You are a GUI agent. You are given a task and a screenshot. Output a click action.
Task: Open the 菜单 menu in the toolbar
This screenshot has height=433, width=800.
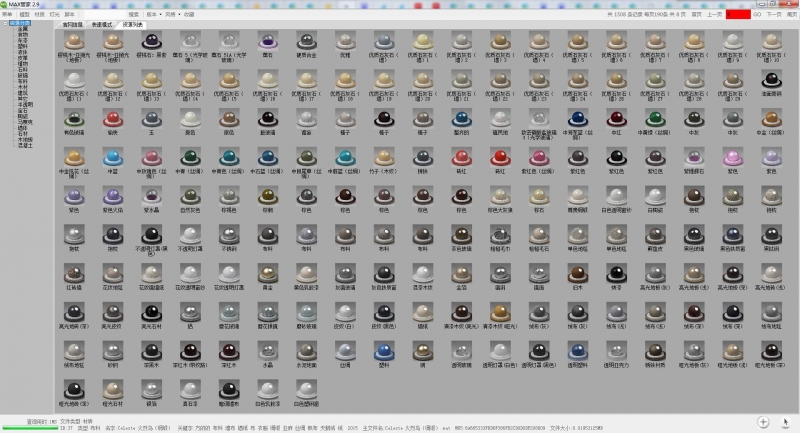click(x=7, y=14)
